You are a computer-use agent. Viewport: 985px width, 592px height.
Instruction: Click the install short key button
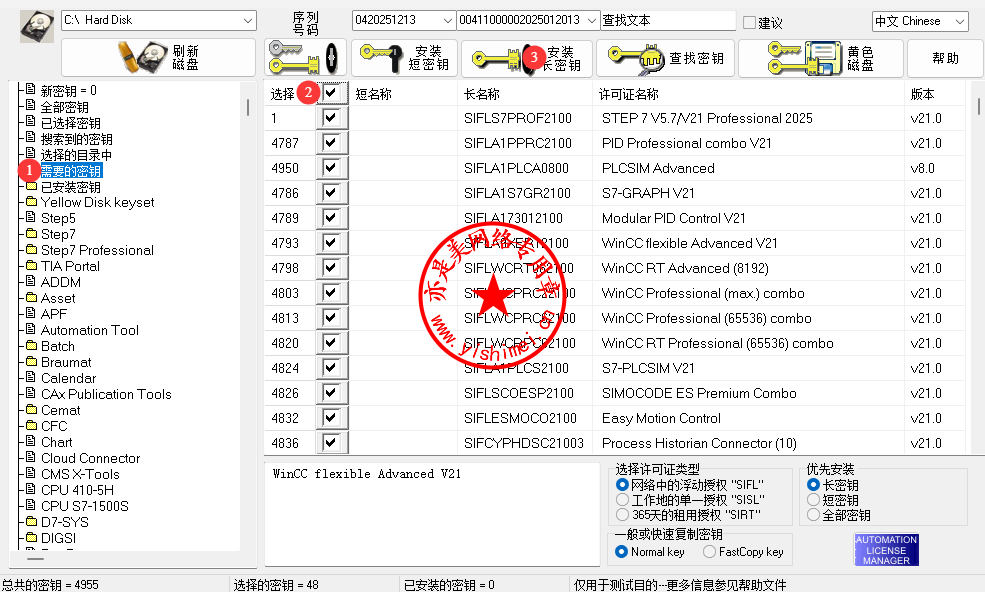[x=402, y=59]
